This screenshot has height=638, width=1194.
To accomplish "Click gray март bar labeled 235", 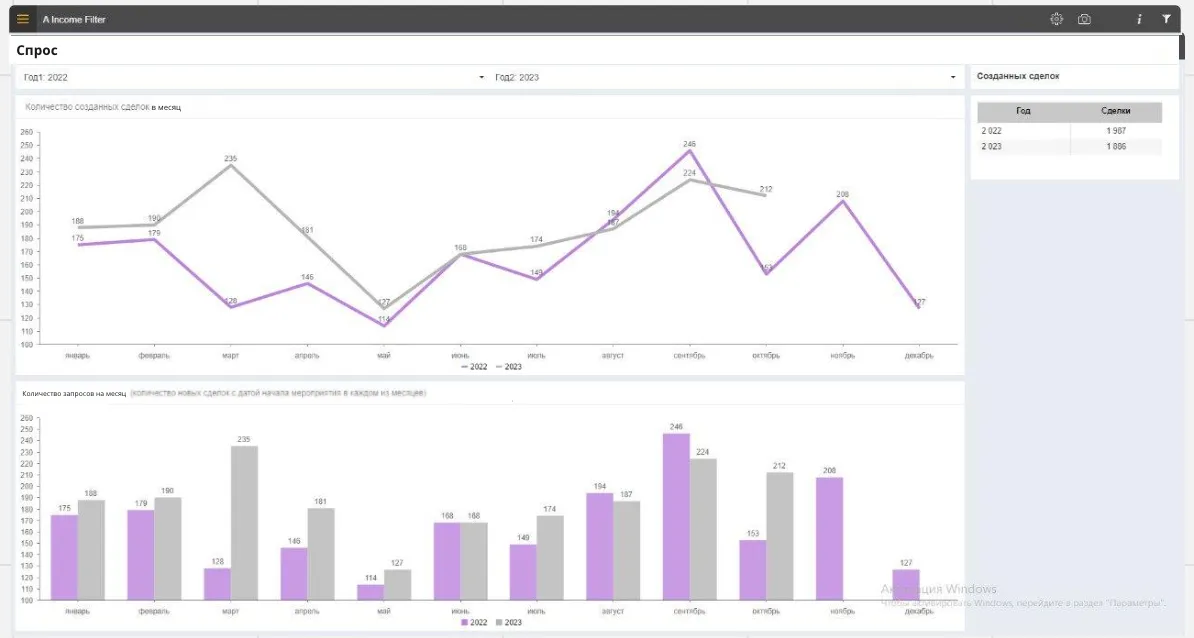I will (x=244, y=522).
